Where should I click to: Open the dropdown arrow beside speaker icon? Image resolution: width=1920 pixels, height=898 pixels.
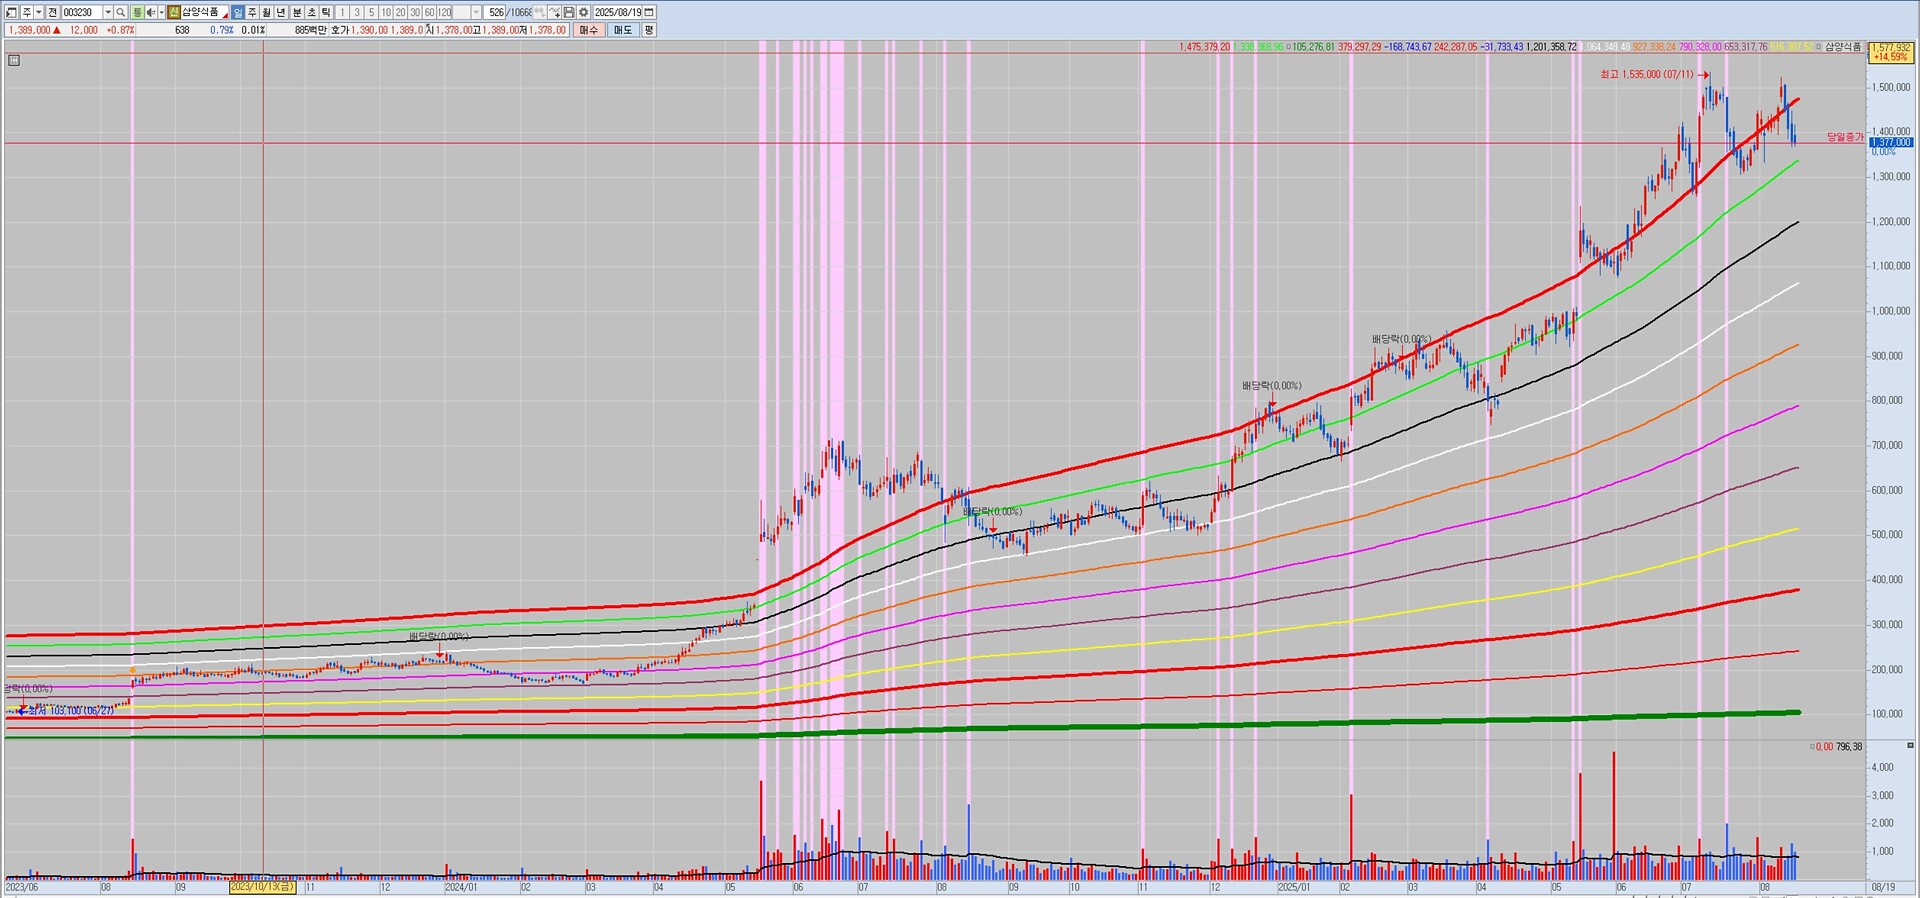(x=161, y=12)
